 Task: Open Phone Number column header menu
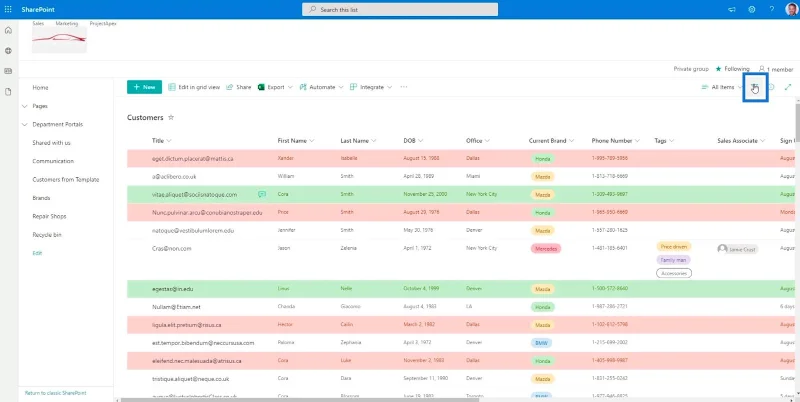(616, 141)
